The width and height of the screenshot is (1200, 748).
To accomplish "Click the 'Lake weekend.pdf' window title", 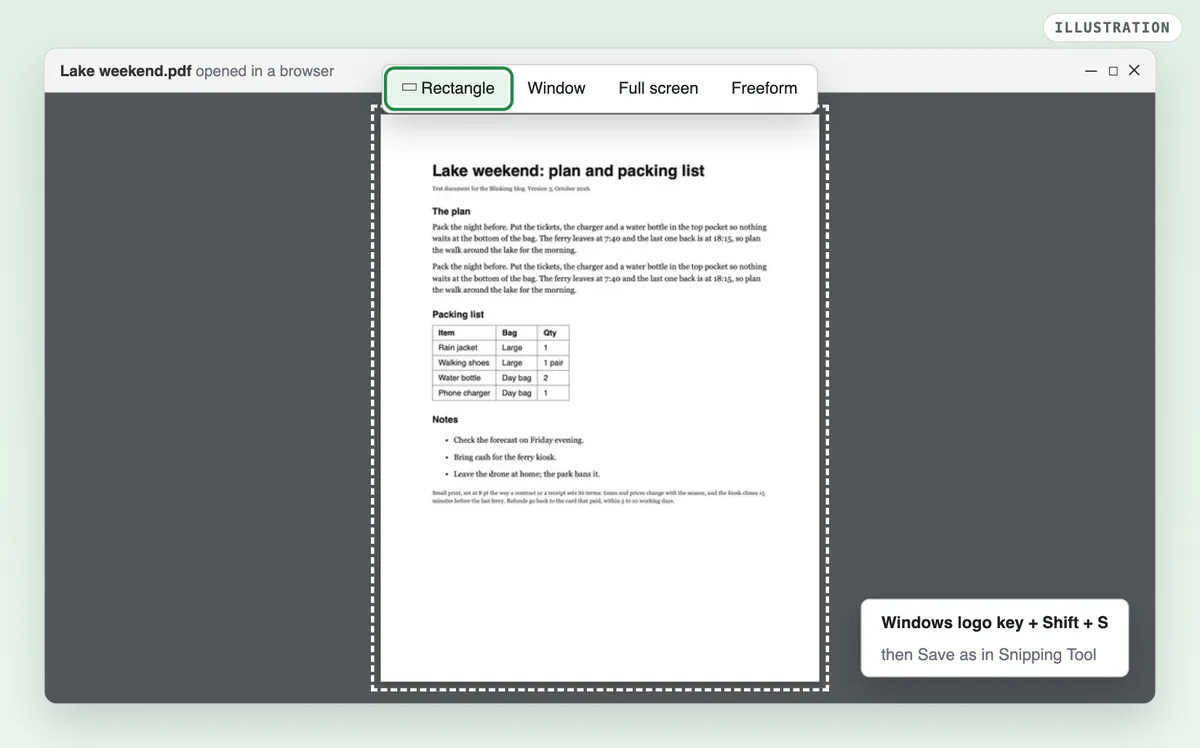I will click(x=126, y=71).
